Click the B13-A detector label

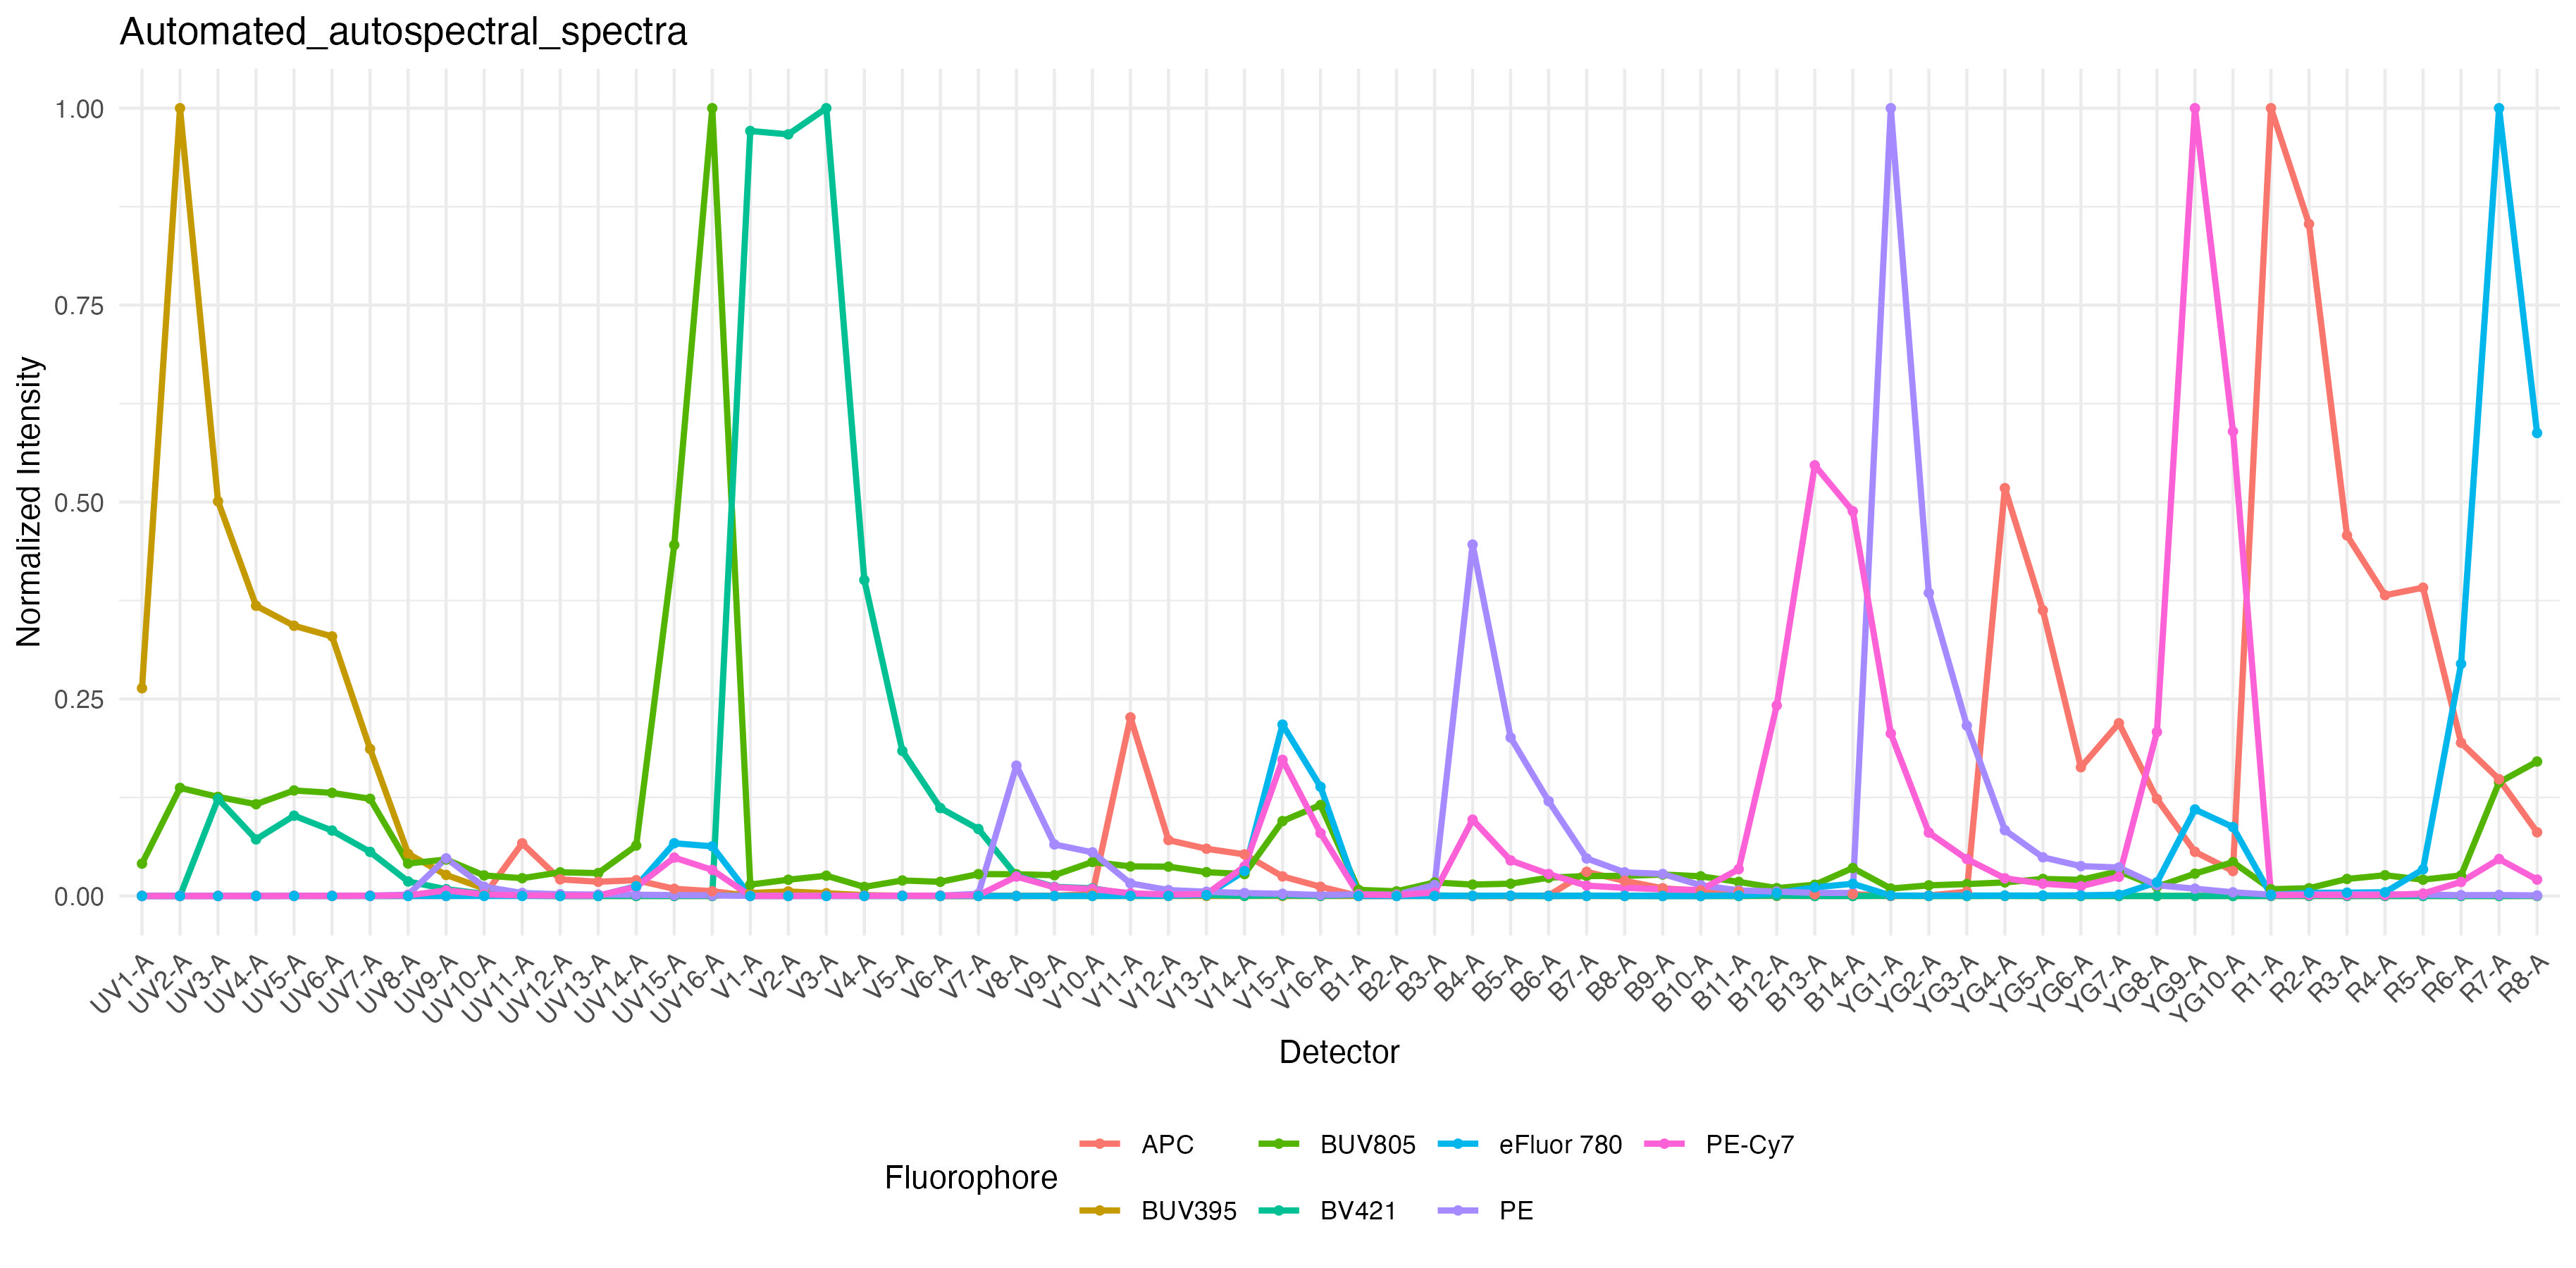1798,983
